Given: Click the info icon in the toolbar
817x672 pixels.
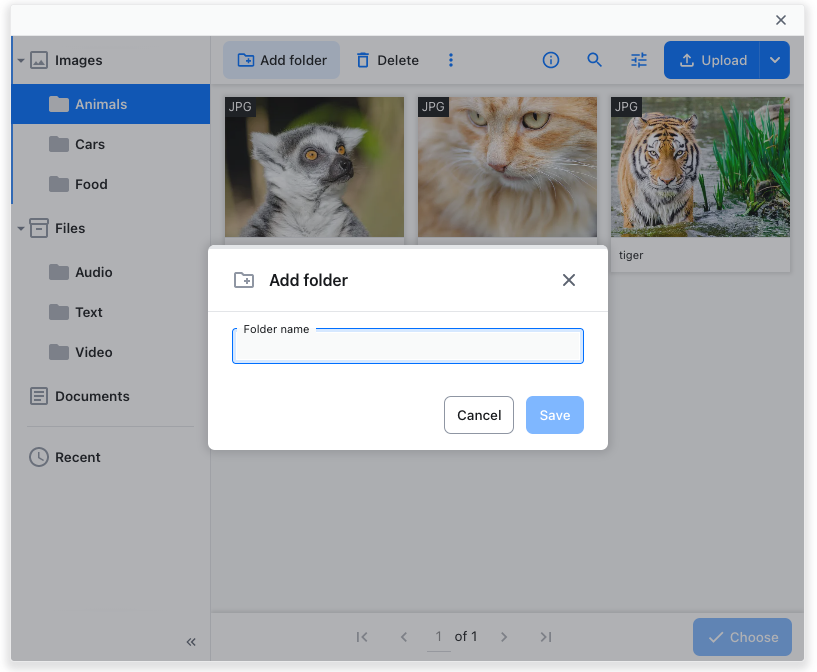Looking at the screenshot, I should (551, 60).
